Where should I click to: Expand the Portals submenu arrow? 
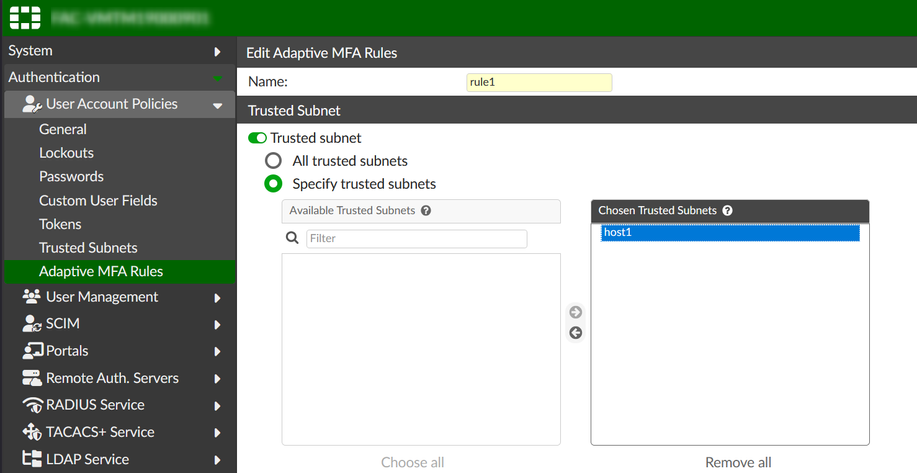pyautogui.click(x=217, y=352)
